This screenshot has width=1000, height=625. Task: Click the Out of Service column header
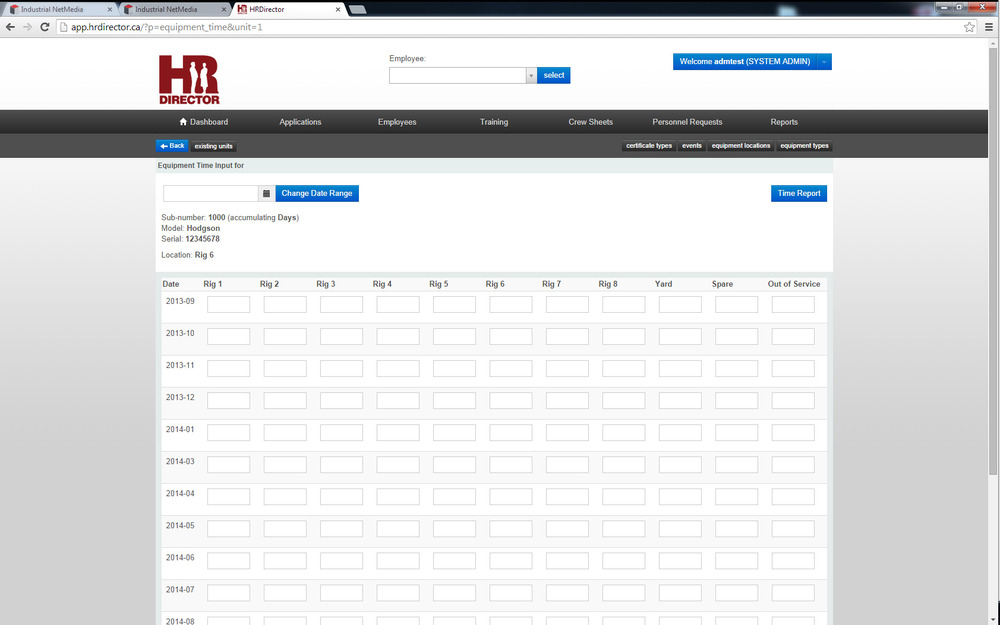point(793,284)
